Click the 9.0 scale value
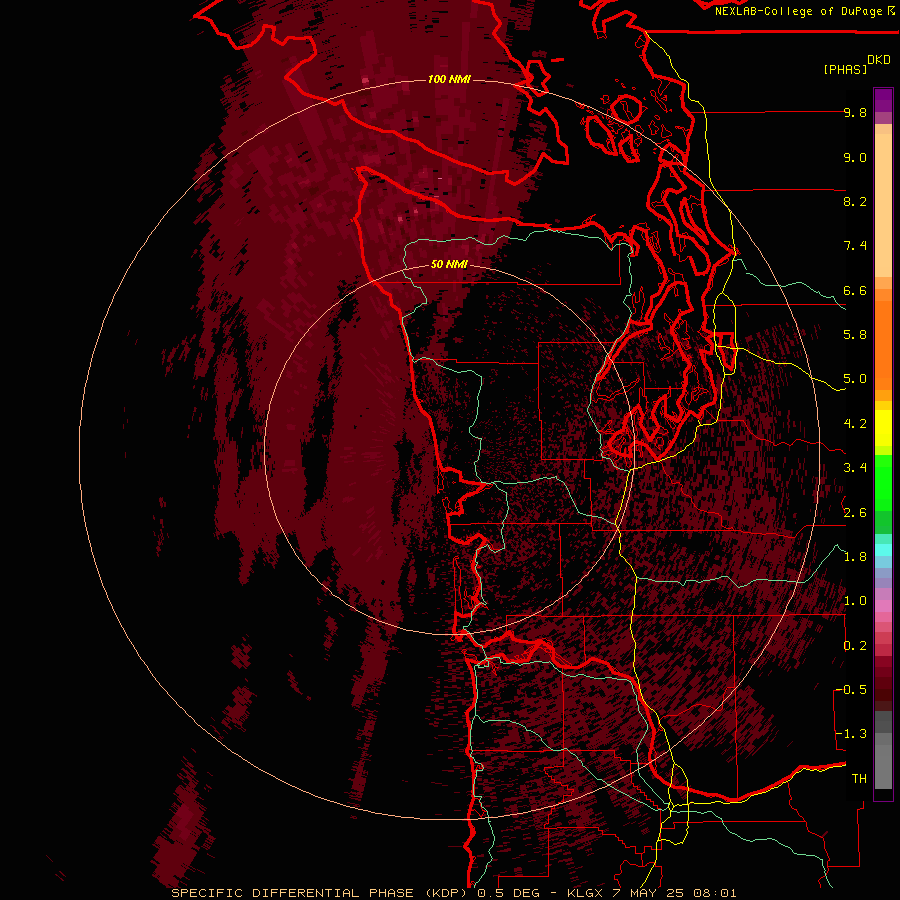Screen dimensions: 900x900 pos(855,157)
